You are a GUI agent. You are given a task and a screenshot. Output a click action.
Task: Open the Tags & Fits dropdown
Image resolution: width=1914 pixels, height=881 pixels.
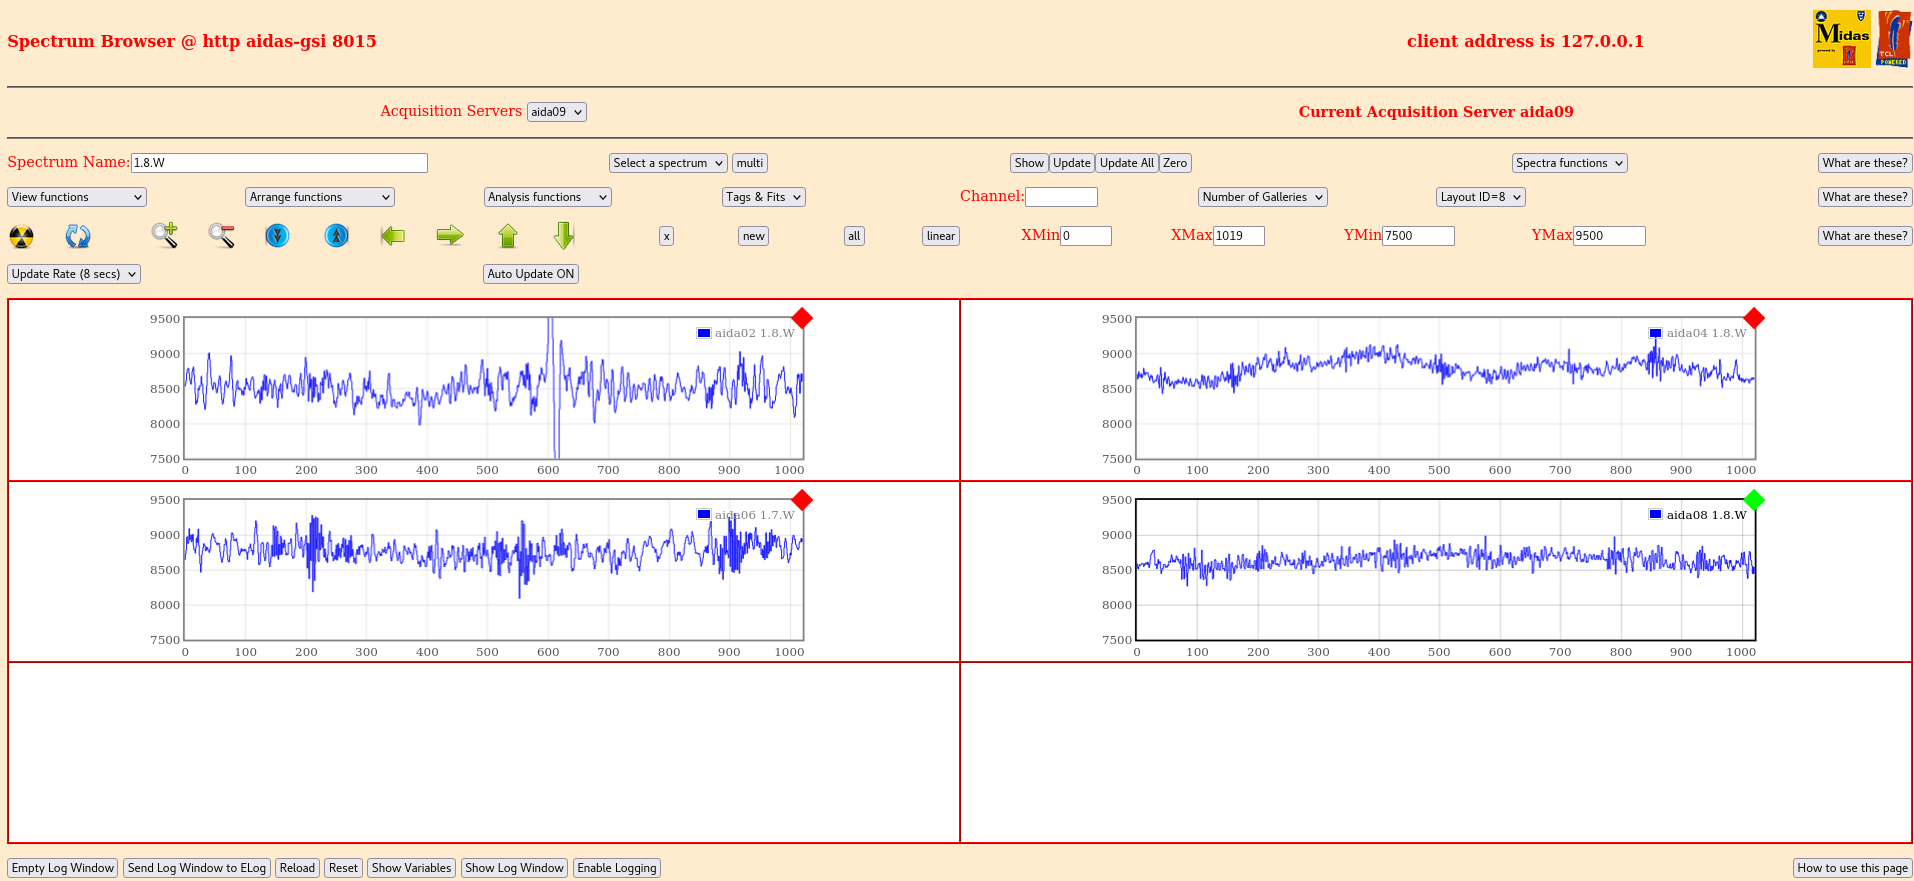(x=764, y=197)
